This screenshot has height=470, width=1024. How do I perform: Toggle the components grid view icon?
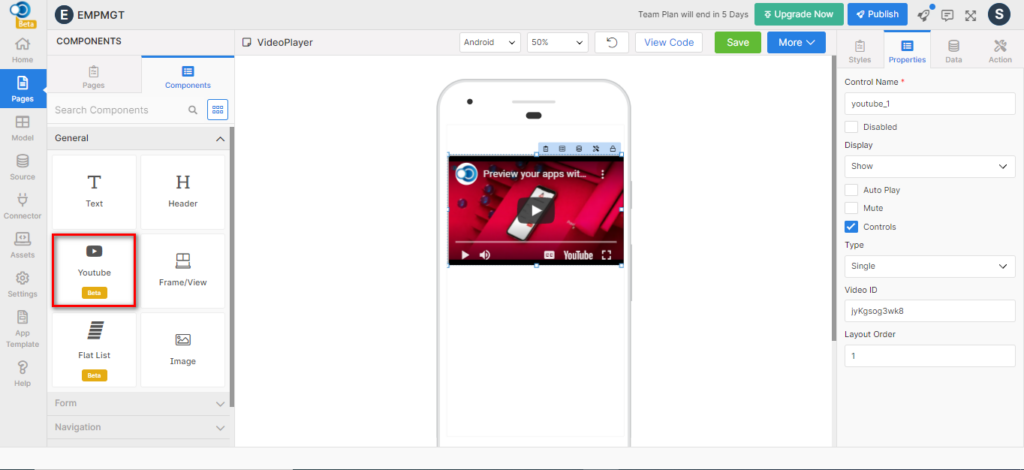pyautogui.click(x=217, y=110)
